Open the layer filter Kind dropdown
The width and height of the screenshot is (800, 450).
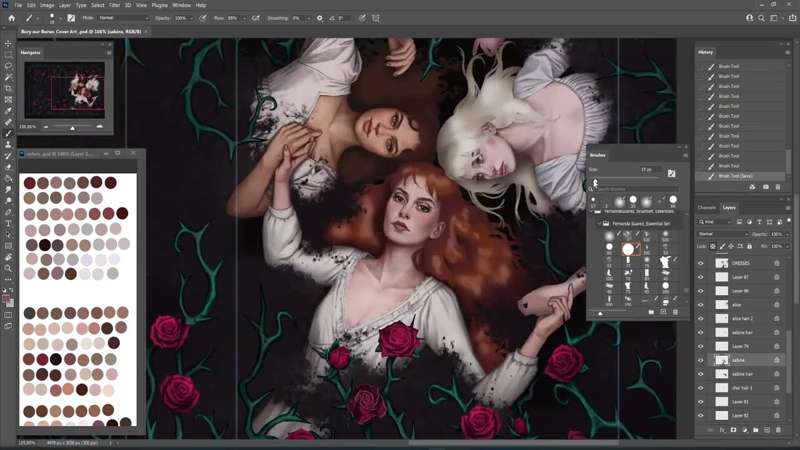coord(717,221)
